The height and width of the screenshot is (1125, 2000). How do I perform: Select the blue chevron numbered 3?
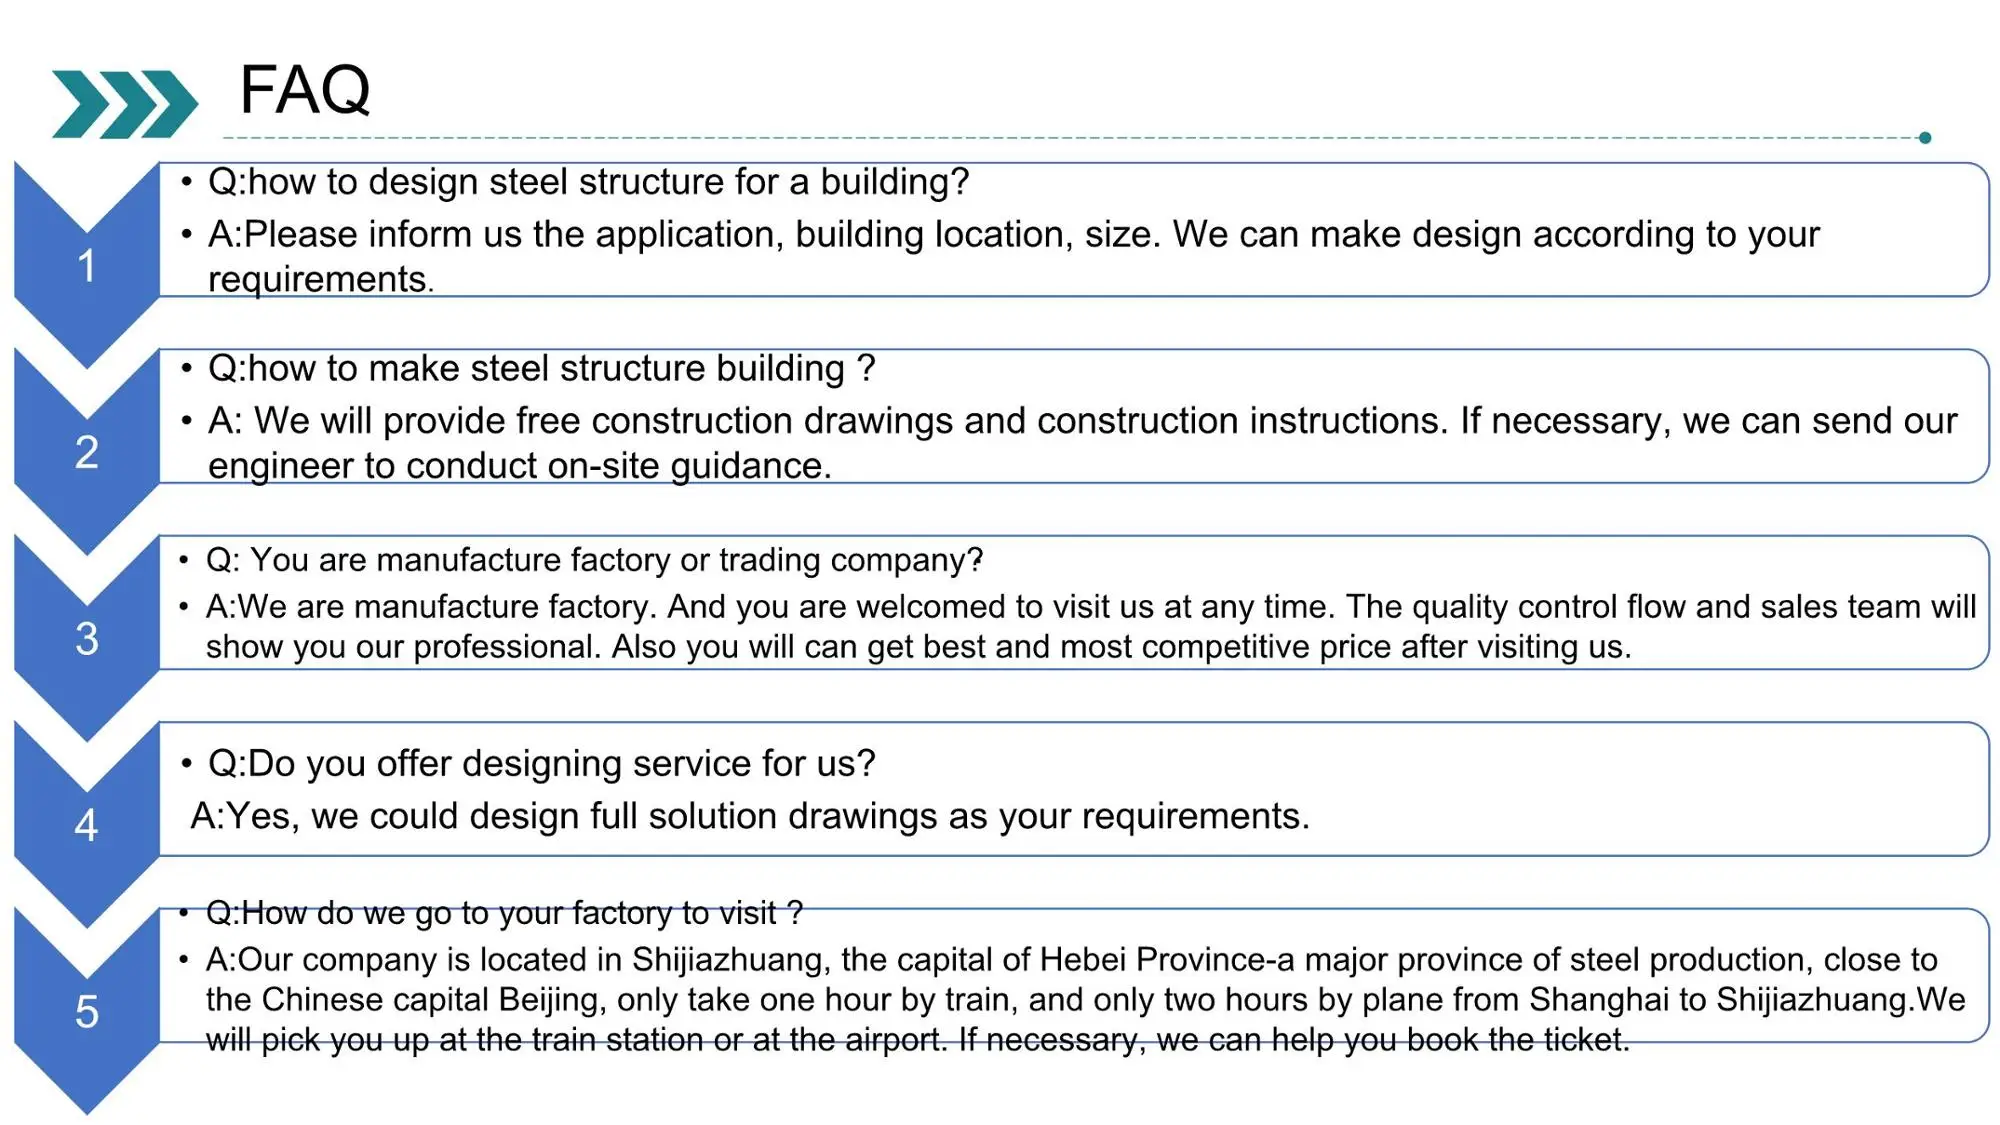87,638
